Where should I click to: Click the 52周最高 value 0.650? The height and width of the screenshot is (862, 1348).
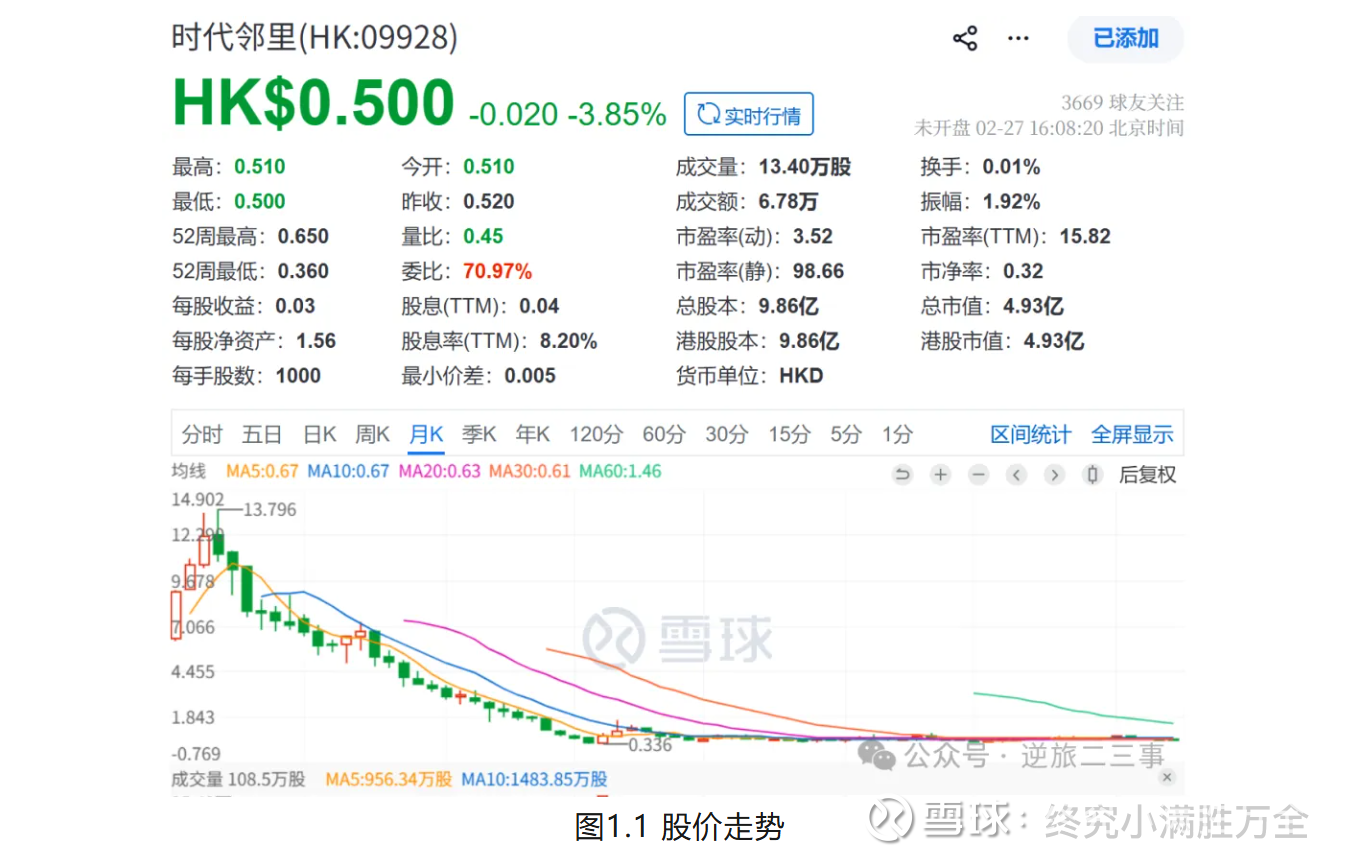[x=303, y=237]
